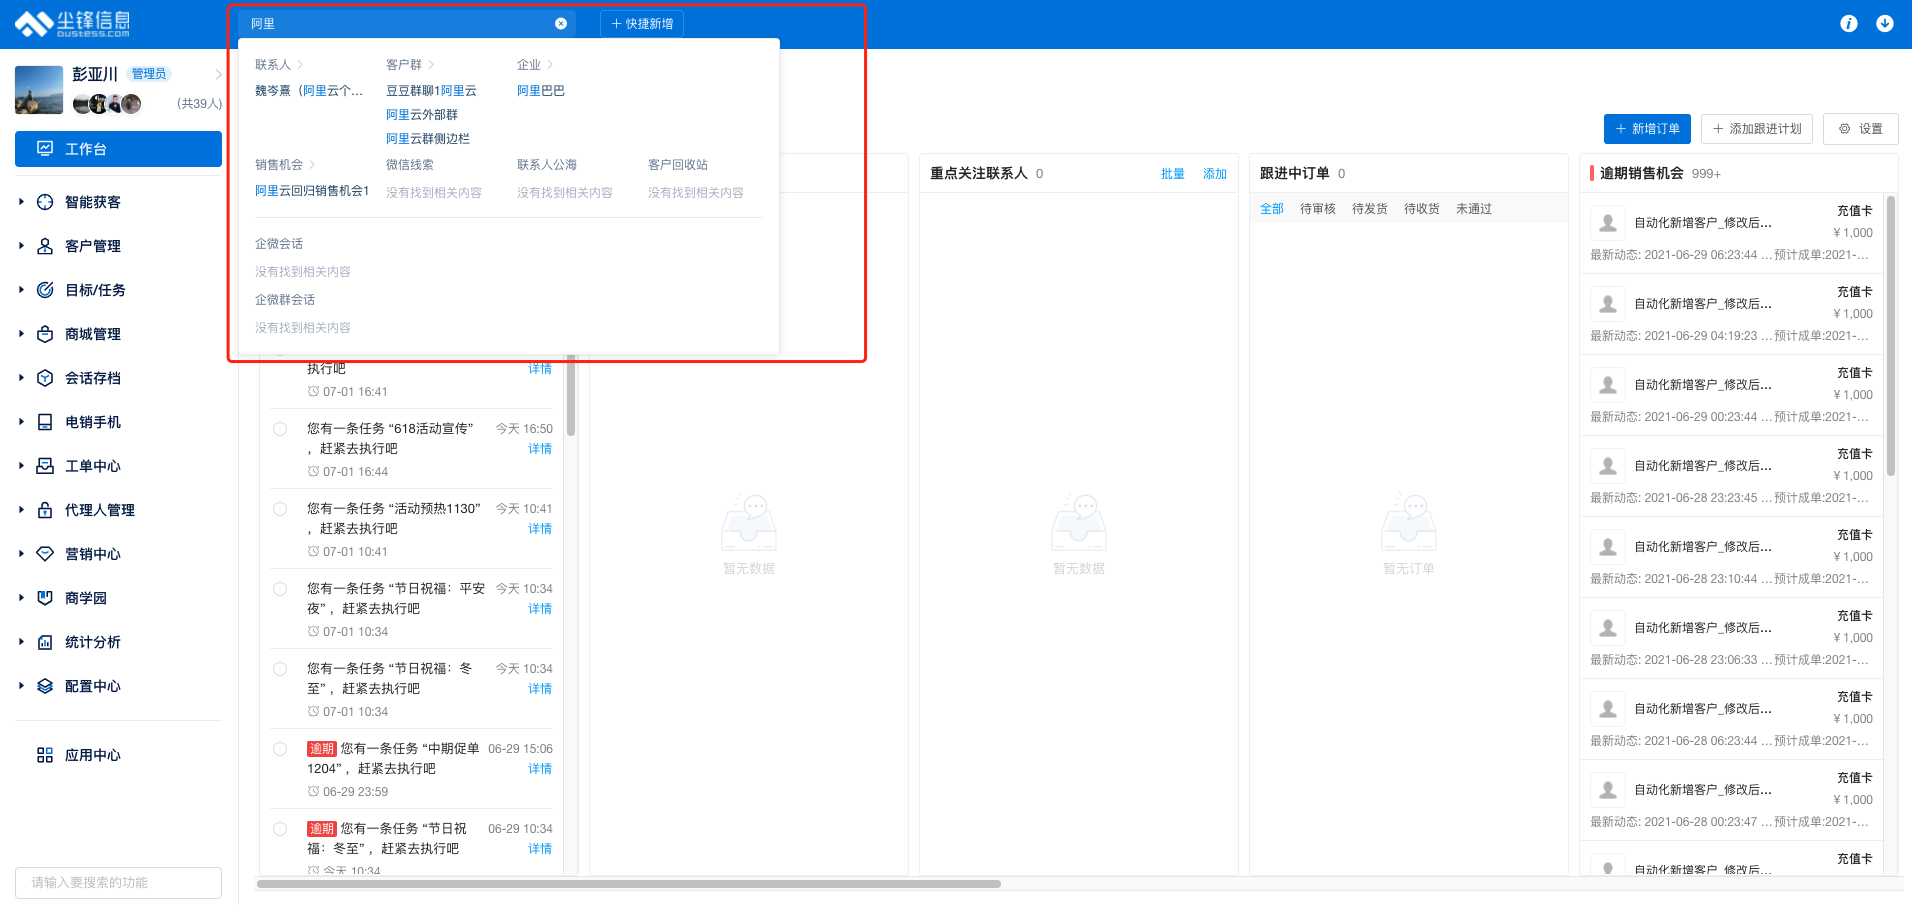Open the 阿里巴巴 enterprise search result

541,91
